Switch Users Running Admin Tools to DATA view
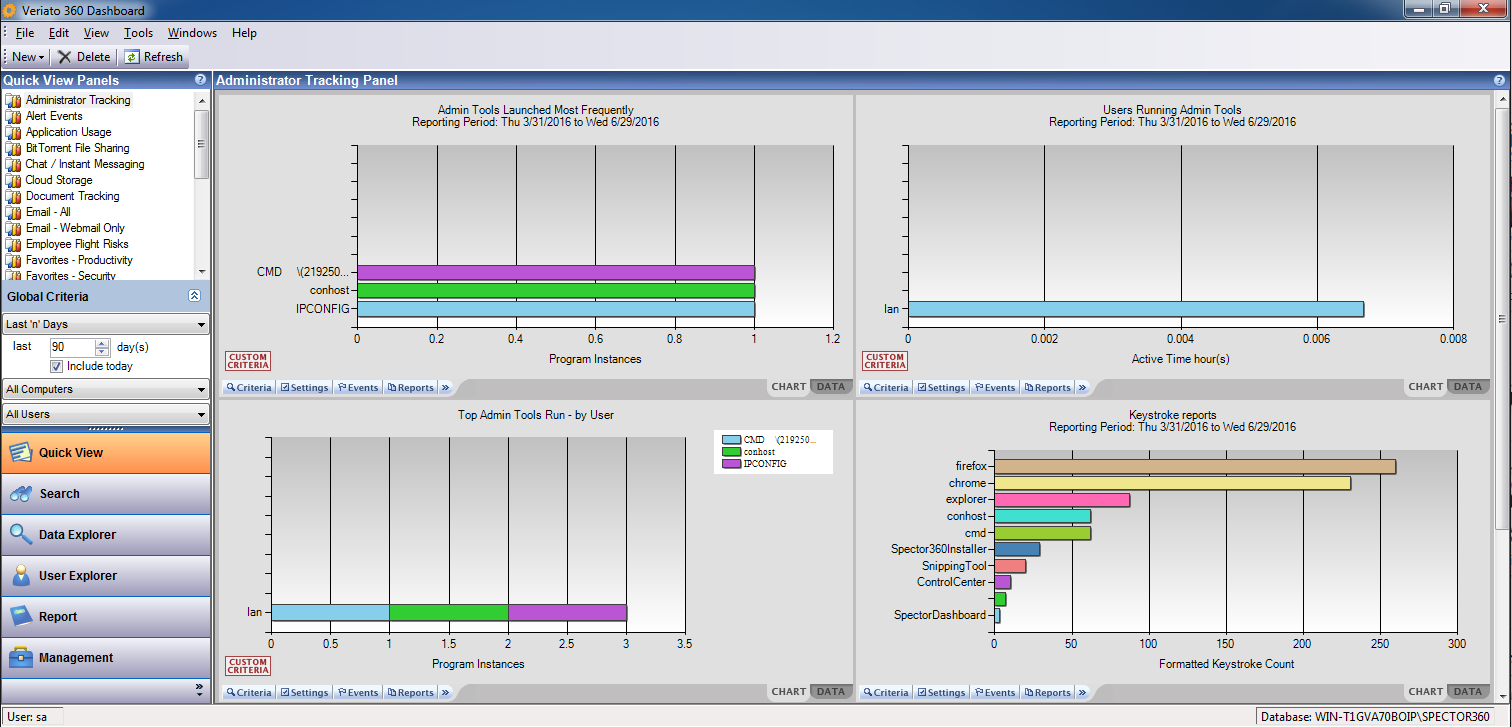The height and width of the screenshot is (727, 1512). click(x=1467, y=387)
